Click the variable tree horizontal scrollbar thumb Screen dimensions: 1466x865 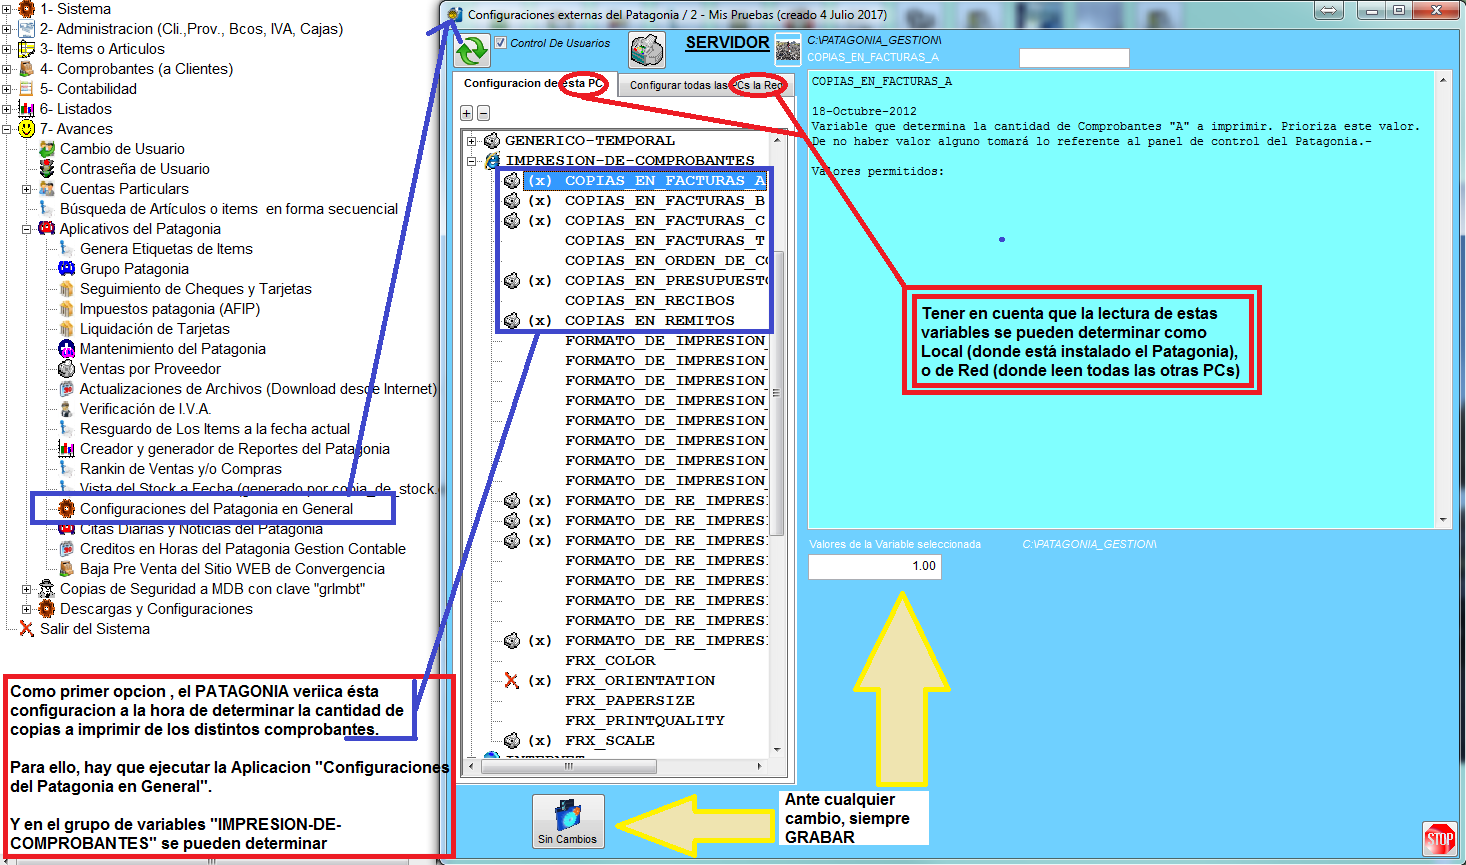[x=568, y=767]
